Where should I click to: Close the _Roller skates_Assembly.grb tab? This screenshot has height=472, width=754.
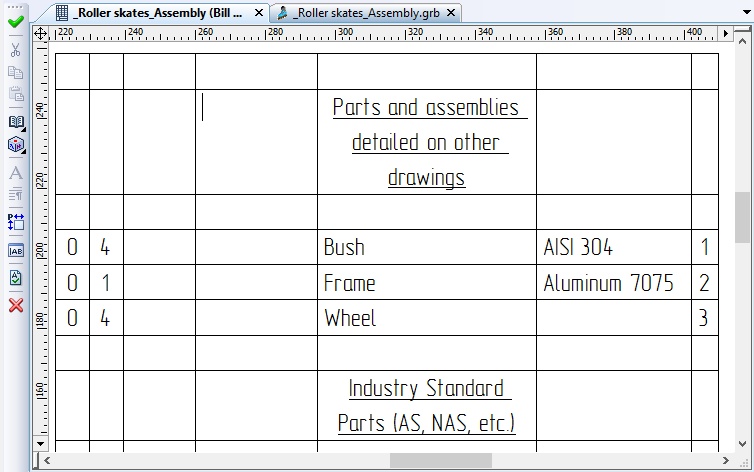pyautogui.click(x=451, y=13)
